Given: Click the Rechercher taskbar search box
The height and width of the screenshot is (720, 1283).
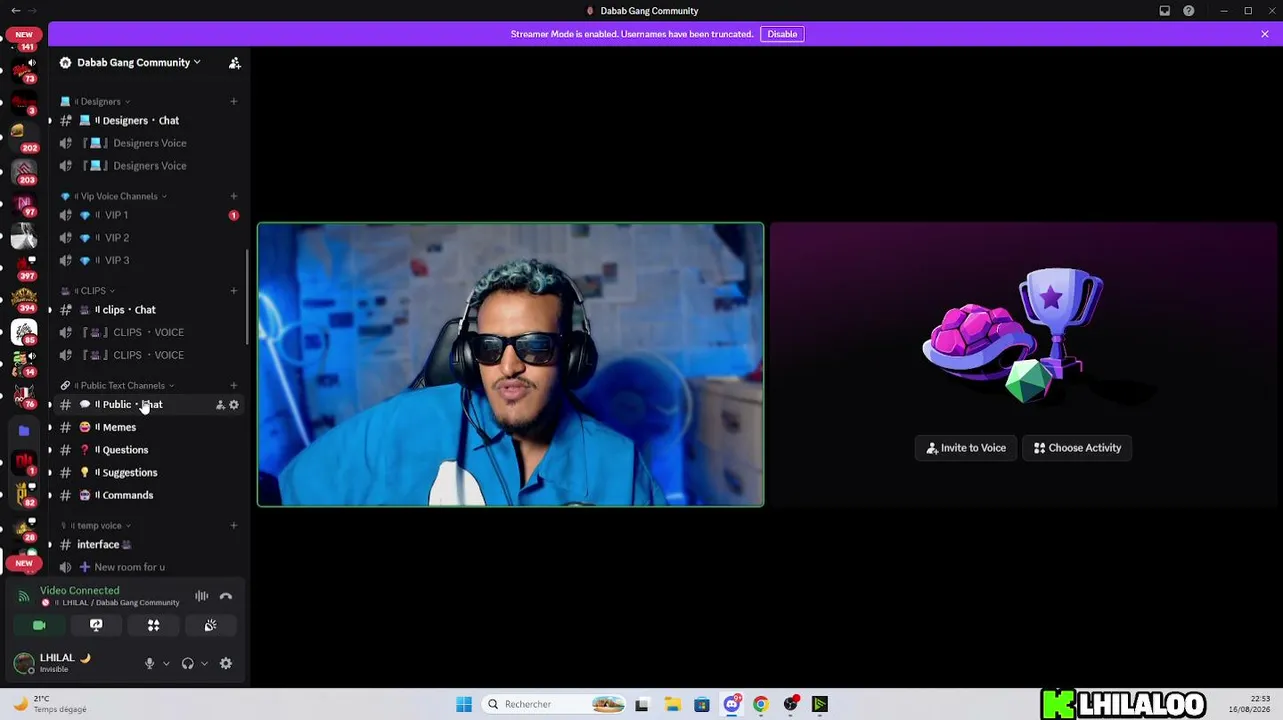Looking at the screenshot, I should pos(556,704).
